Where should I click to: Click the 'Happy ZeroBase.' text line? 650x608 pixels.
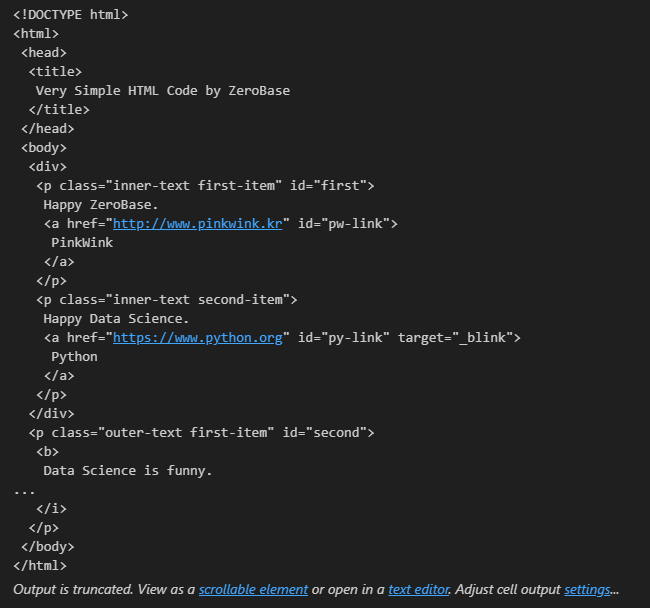click(x=101, y=205)
